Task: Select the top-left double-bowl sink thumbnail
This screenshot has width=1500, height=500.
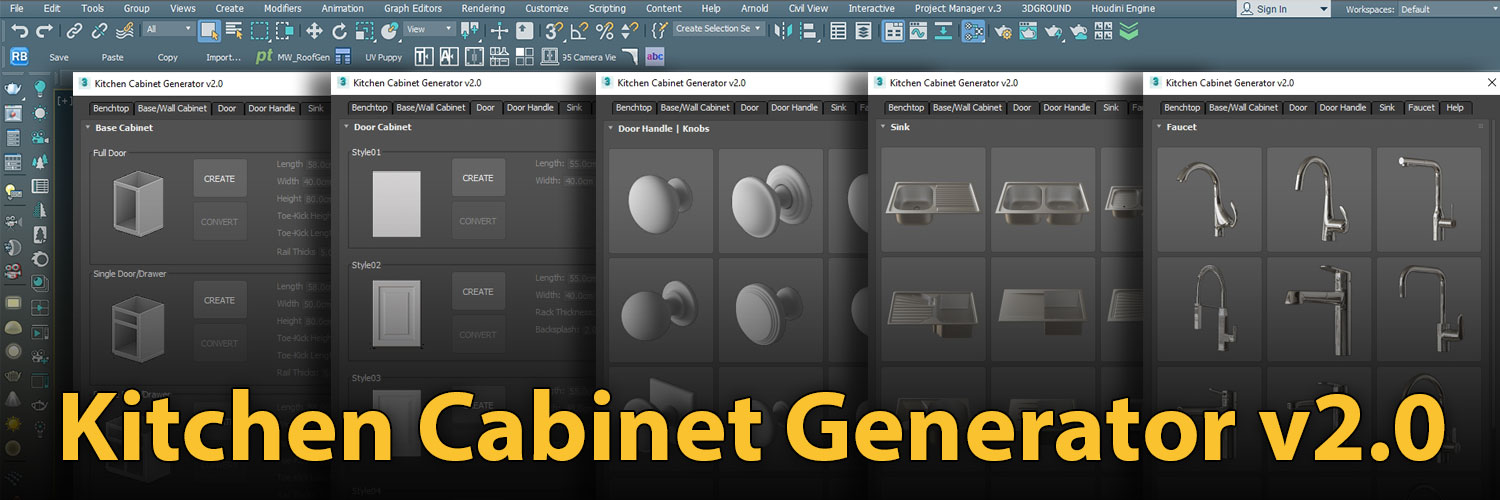Action: pyautogui.click(x=933, y=200)
